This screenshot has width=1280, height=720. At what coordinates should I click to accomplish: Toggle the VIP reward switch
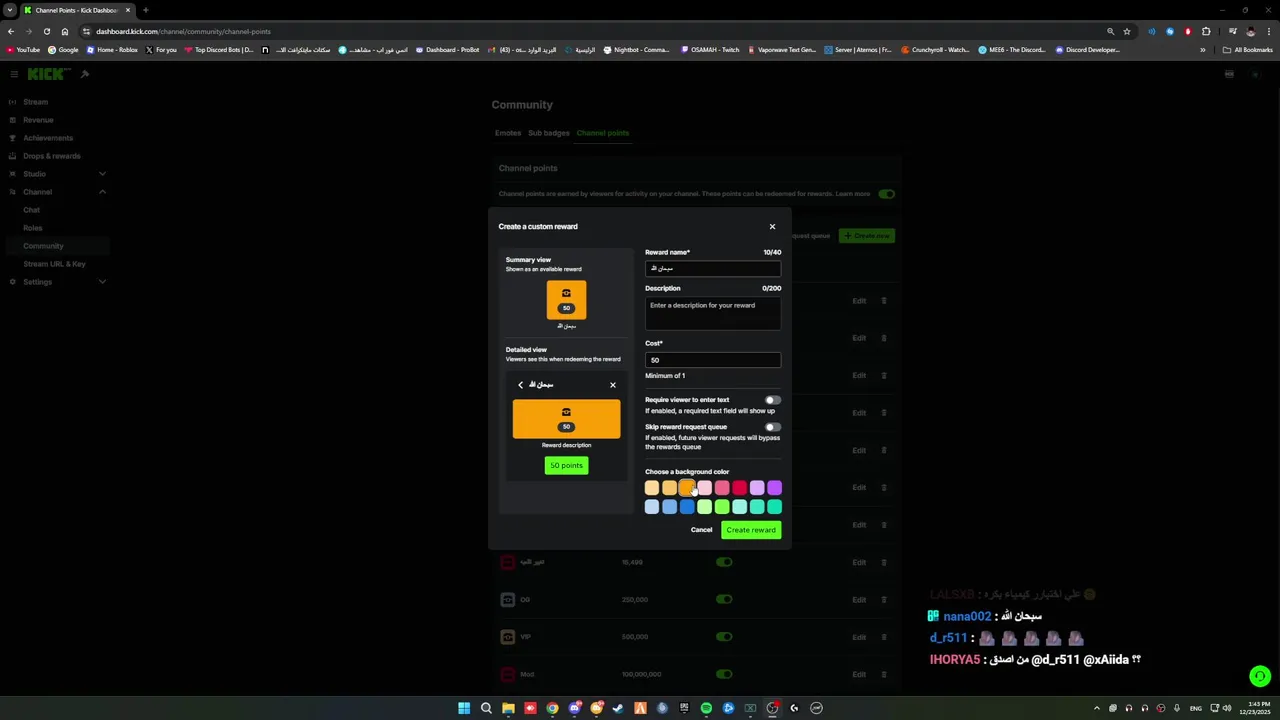tap(724, 637)
